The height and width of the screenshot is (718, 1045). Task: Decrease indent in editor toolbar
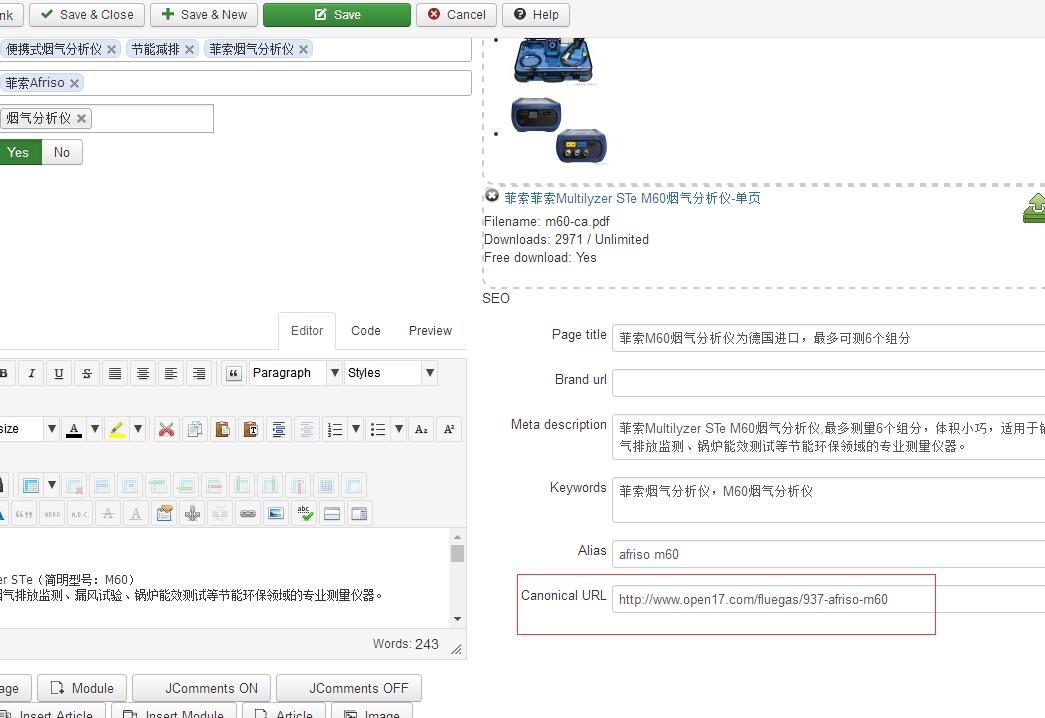pos(307,429)
